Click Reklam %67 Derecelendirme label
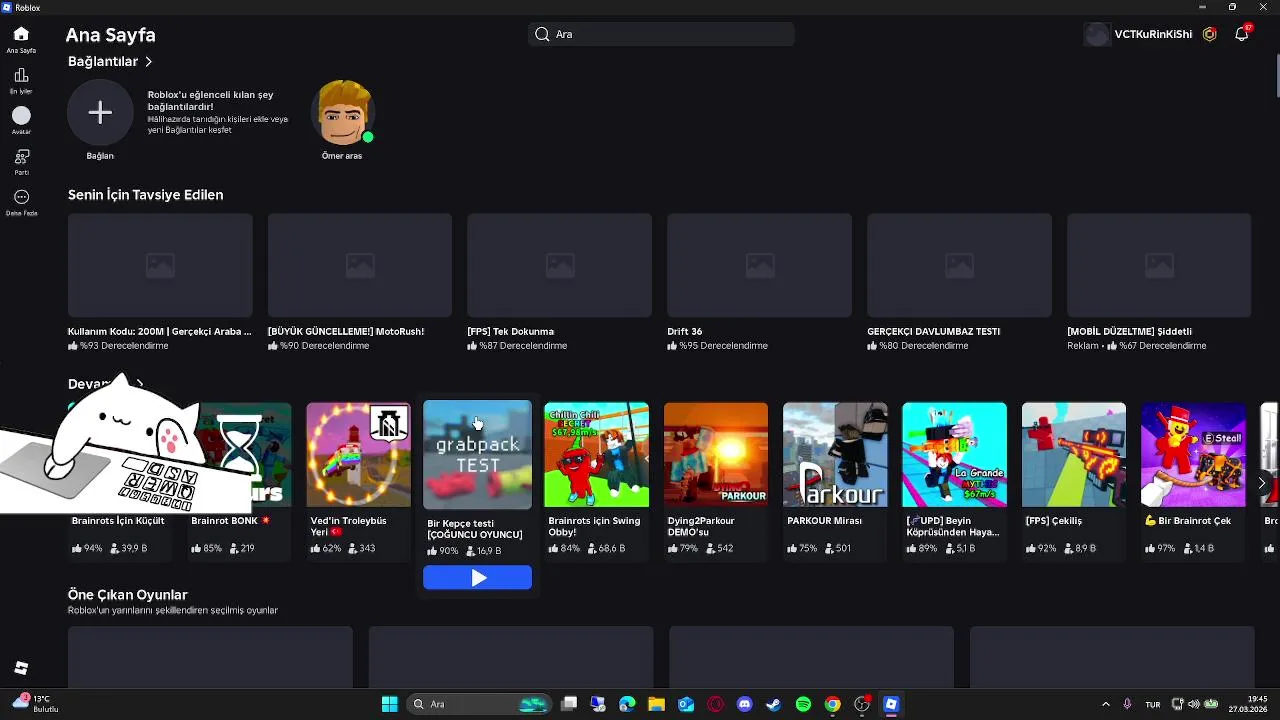This screenshot has height=720, width=1280. 1137,346
